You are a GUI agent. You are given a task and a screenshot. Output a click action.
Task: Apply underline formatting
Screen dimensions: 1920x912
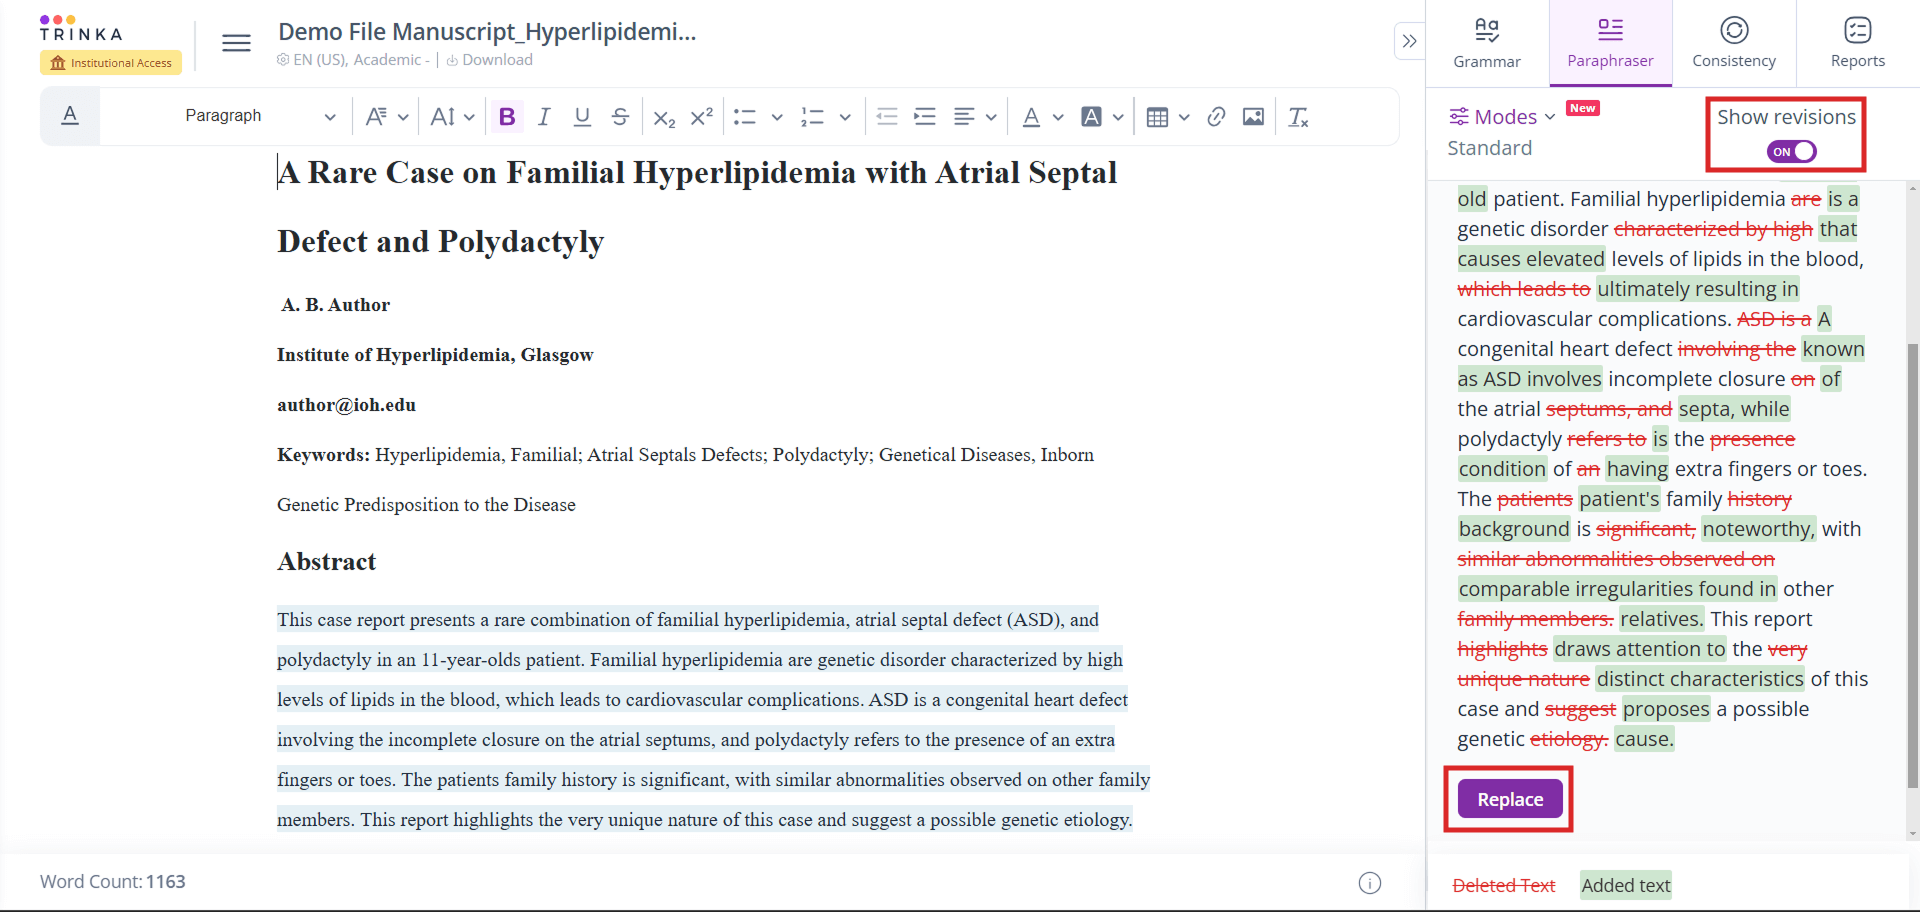582,117
